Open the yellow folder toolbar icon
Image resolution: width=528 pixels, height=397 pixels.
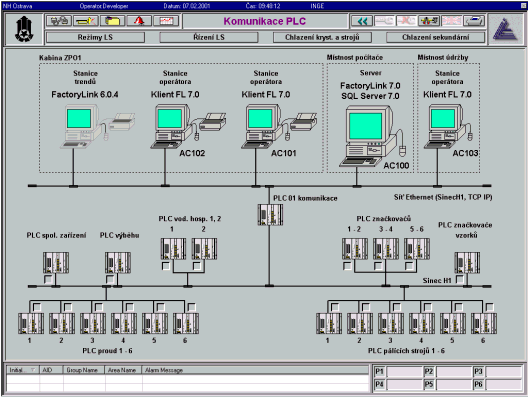113,21
